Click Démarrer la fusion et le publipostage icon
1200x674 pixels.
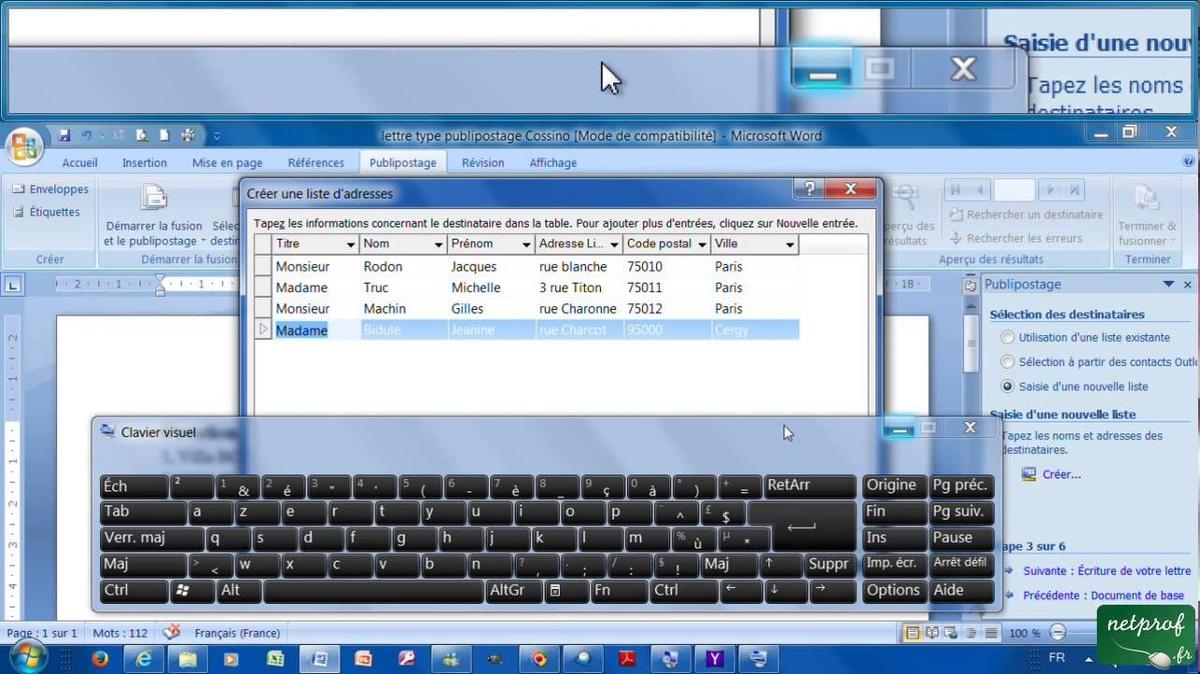153,198
